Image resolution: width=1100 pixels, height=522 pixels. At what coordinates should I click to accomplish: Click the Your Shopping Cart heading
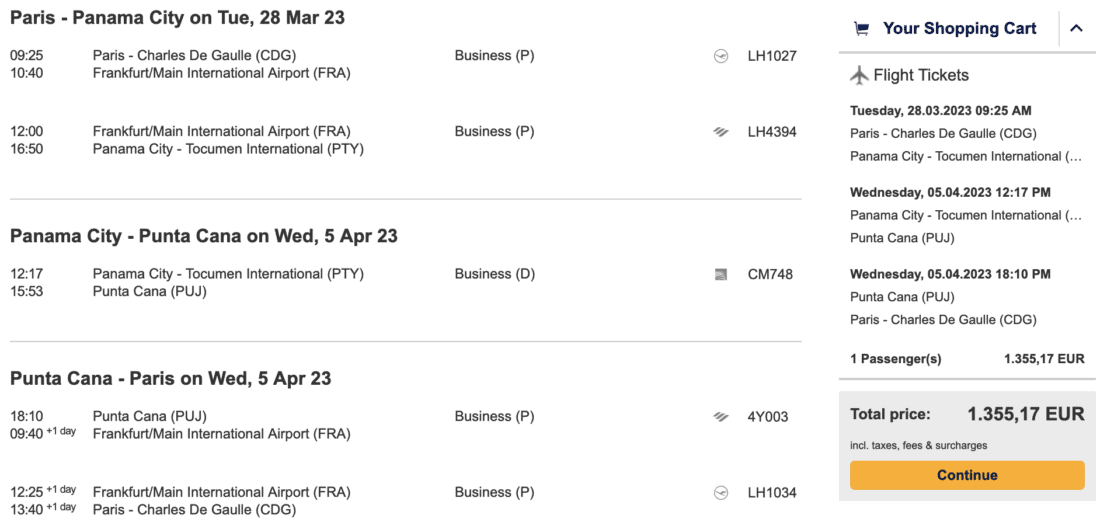[959, 29]
